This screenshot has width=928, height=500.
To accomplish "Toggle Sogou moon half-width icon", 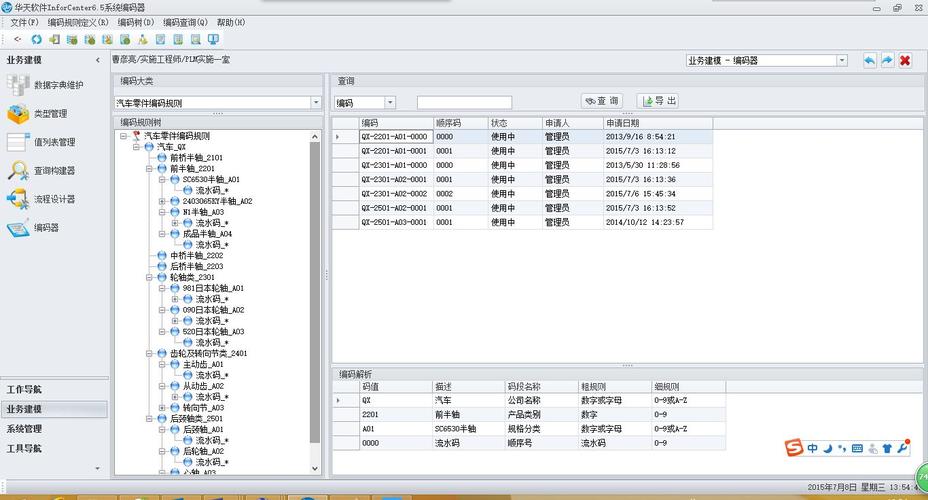I will [x=828, y=449].
